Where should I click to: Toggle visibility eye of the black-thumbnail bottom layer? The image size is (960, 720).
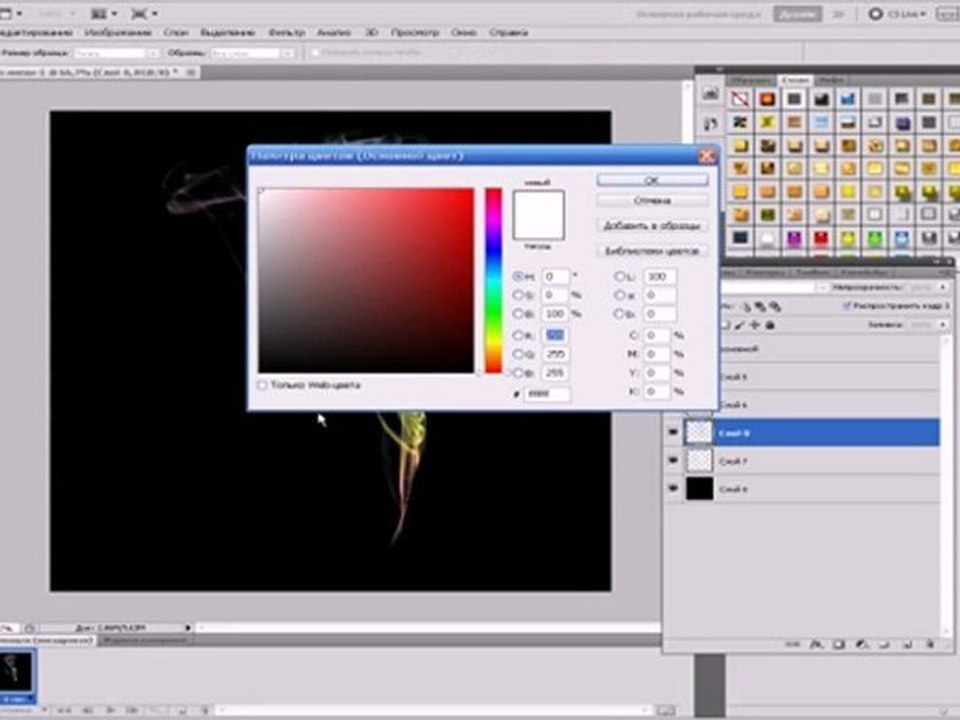(673, 489)
